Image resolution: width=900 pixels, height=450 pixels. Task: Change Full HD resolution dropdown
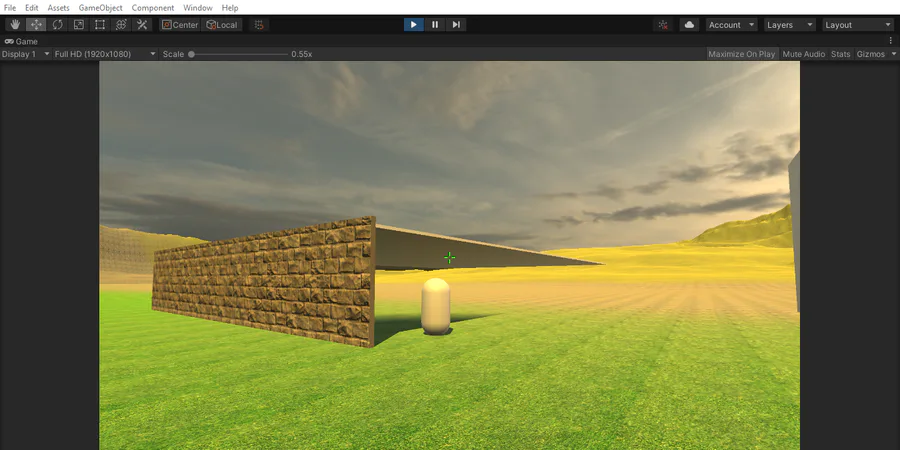click(x=104, y=54)
